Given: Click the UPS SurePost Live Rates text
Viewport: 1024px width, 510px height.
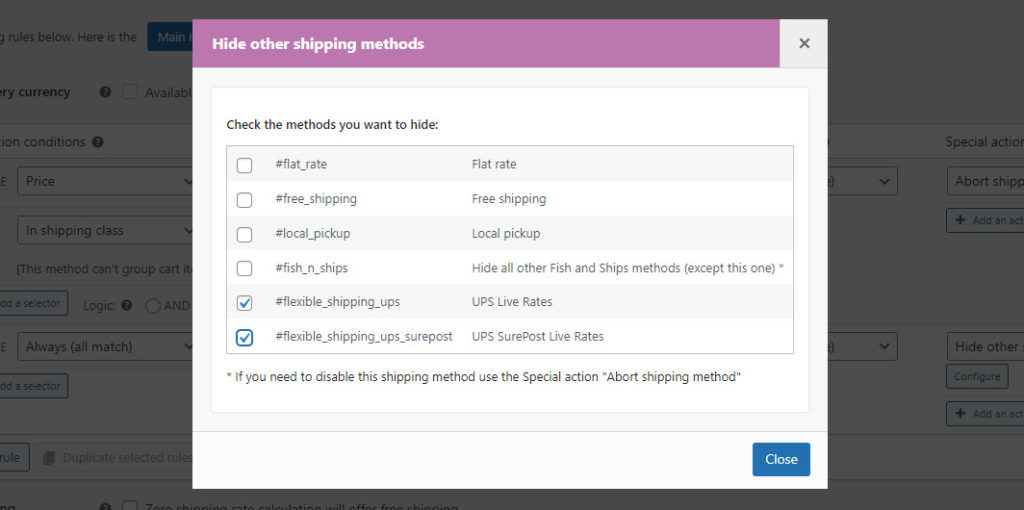Looking at the screenshot, I should click(x=537, y=336).
